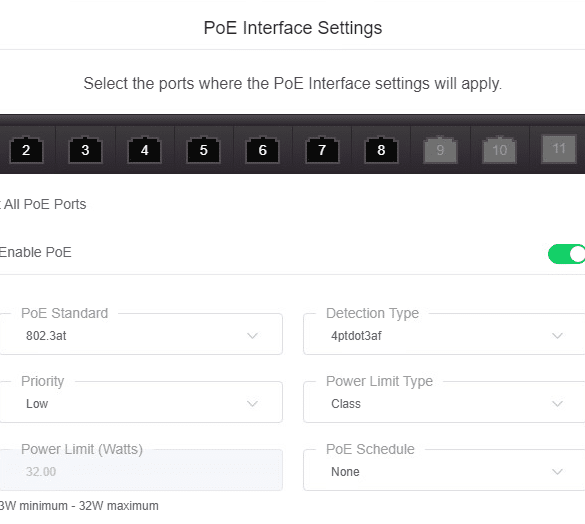Viewport: 585px width, 524px height.
Task: Click the grayed-out port 10 icon
Action: [x=500, y=150]
